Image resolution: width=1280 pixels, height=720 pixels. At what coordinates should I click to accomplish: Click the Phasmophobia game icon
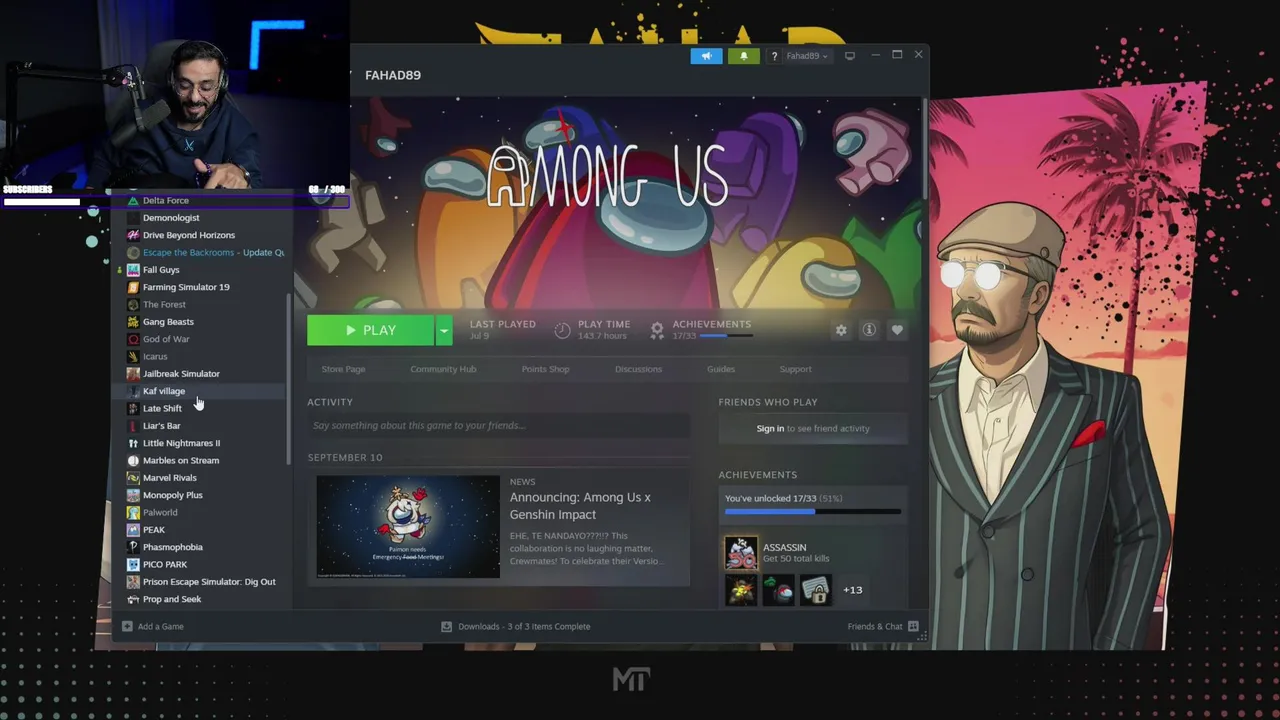pos(133,547)
